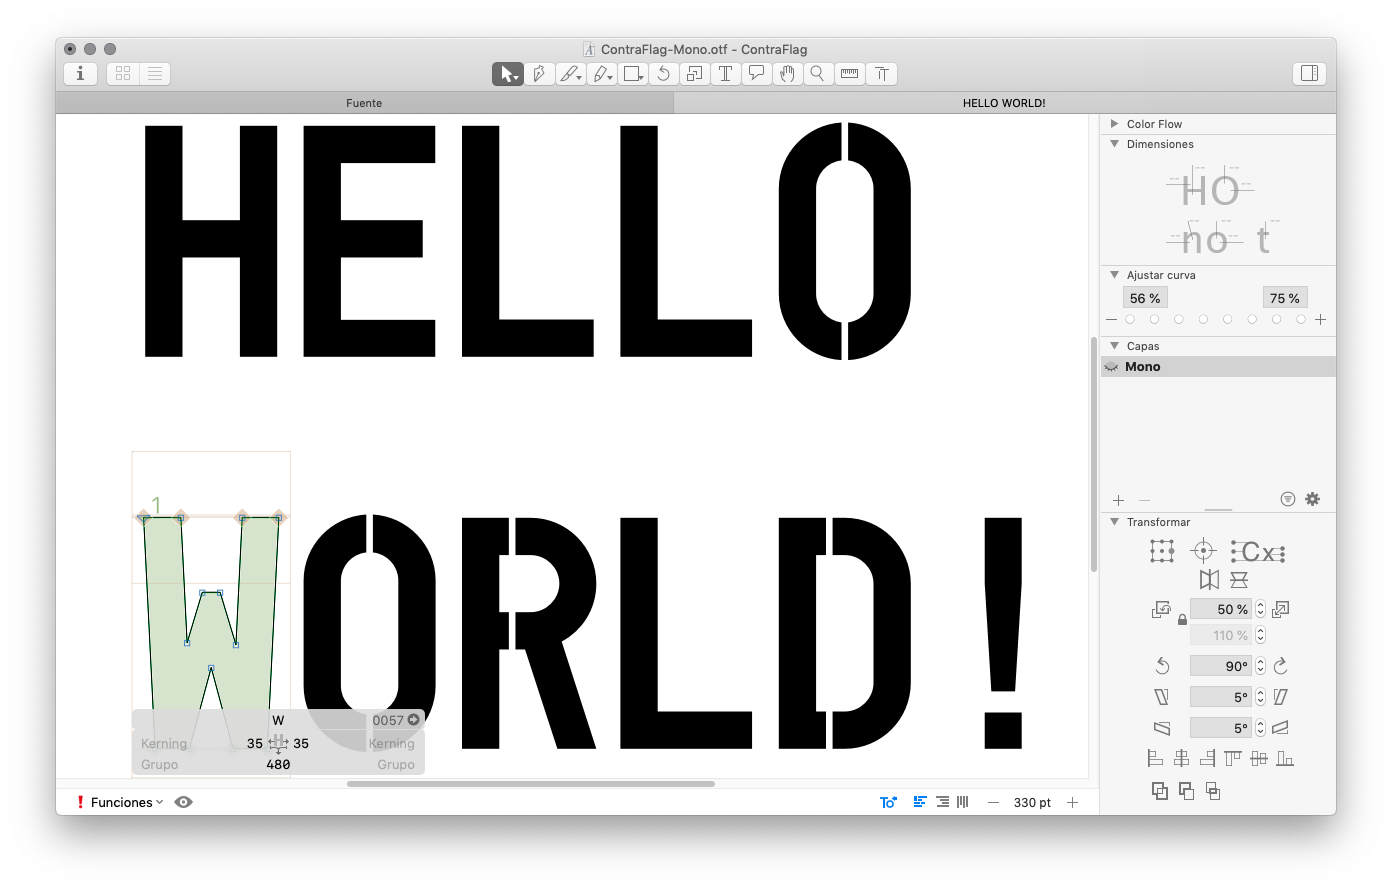Activate the Rotate tool in toolbar
The width and height of the screenshot is (1392, 889).
coord(663,74)
